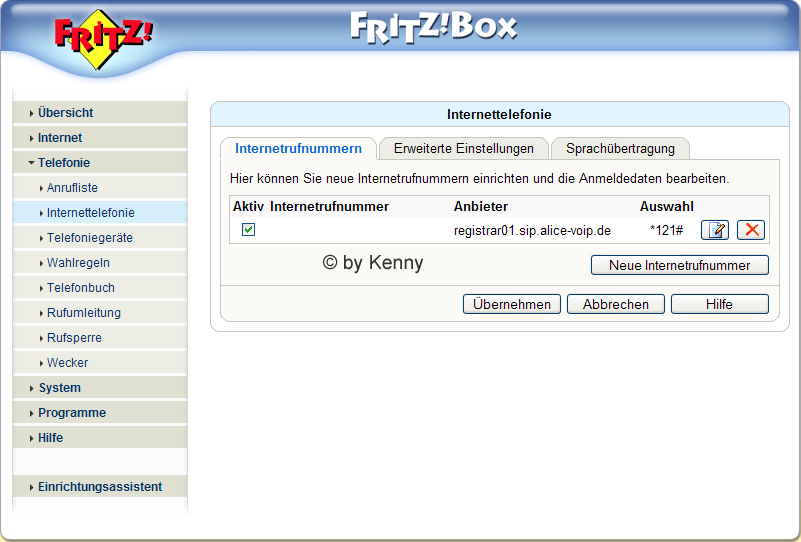The width and height of the screenshot is (801, 542).
Task: Uncheck the Aktiv checkbox for the Internetrufnummer
Action: 248,230
